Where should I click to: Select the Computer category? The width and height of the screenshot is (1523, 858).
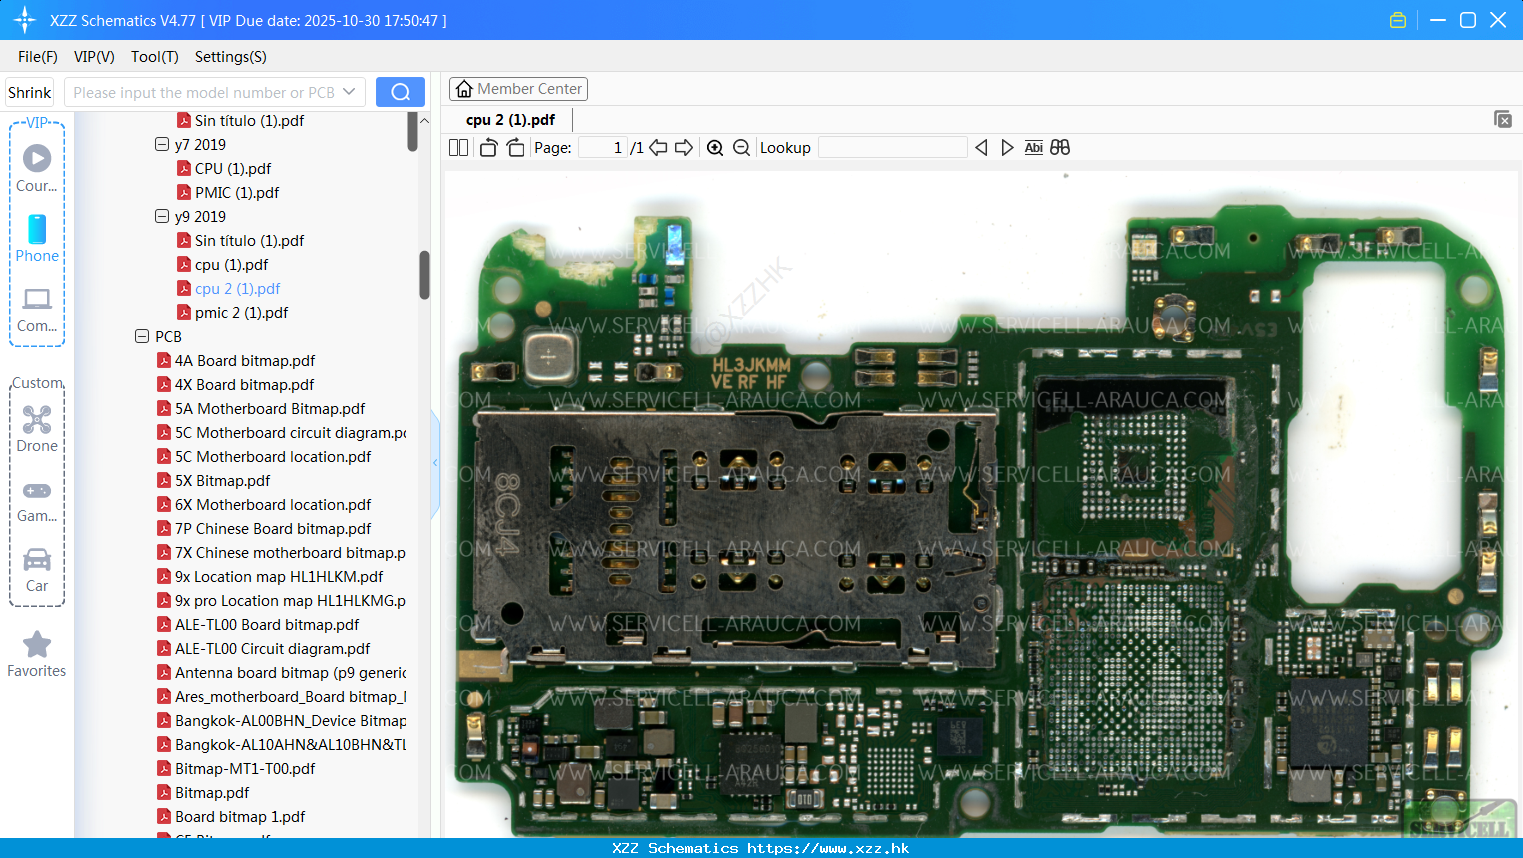(37, 309)
